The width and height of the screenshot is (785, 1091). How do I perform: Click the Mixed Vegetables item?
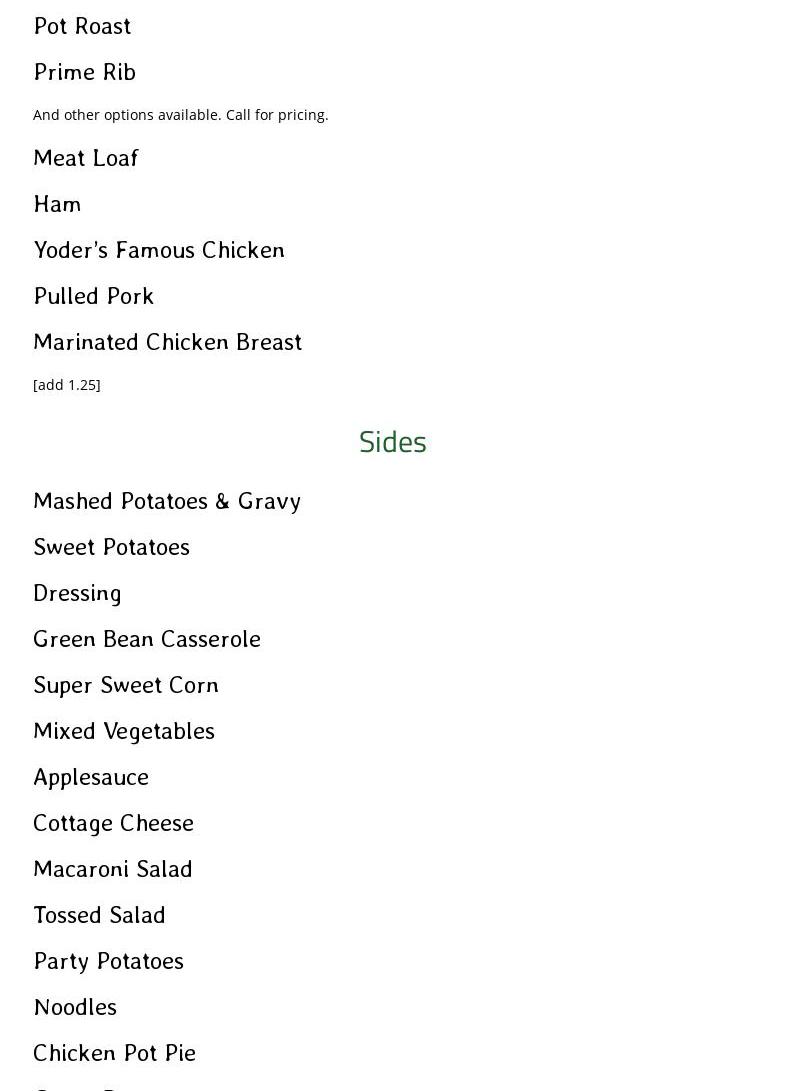point(124,731)
